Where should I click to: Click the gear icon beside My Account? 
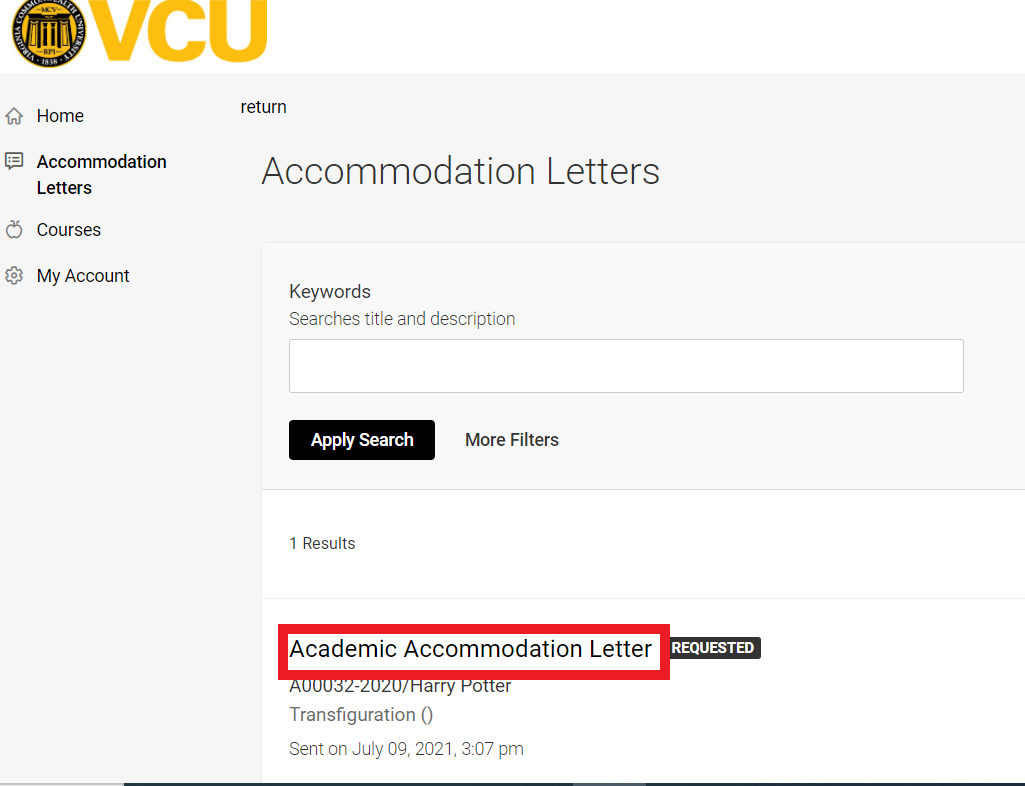coord(14,275)
